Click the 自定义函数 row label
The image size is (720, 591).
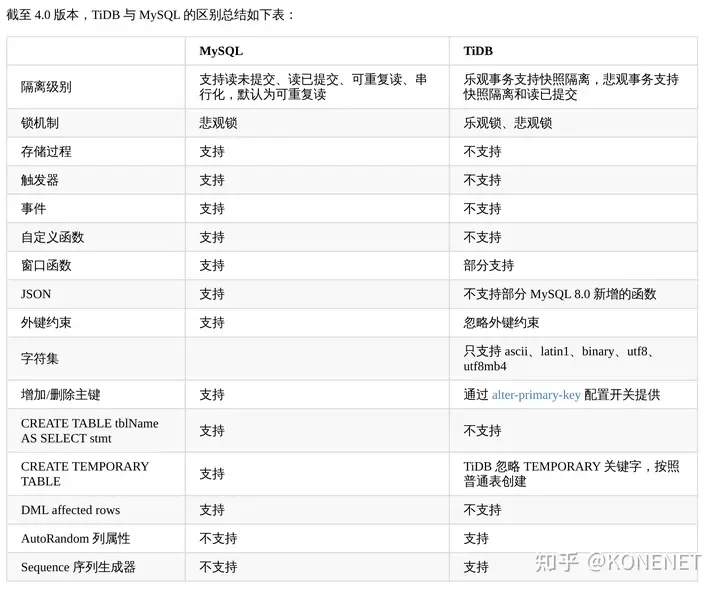point(52,237)
